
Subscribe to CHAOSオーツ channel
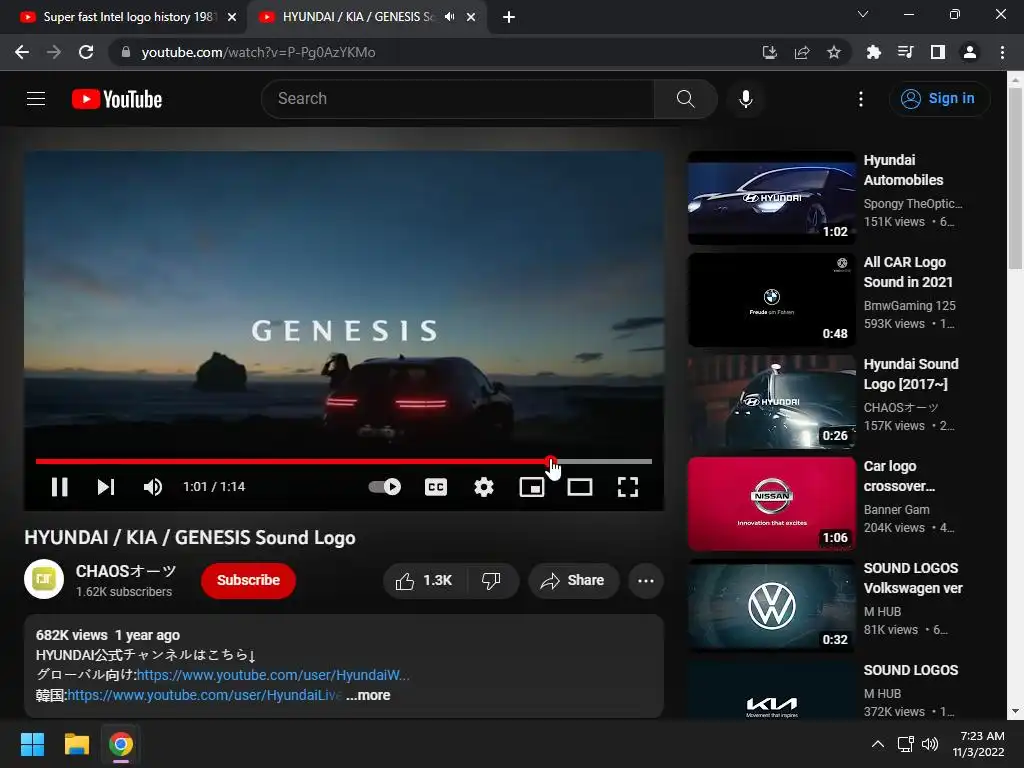coord(248,580)
